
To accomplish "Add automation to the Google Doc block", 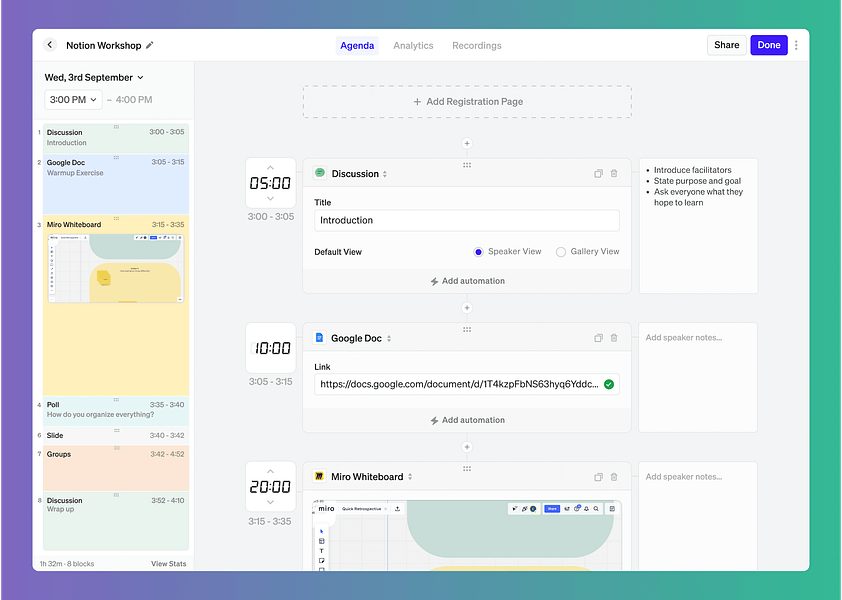I will tap(467, 420).
